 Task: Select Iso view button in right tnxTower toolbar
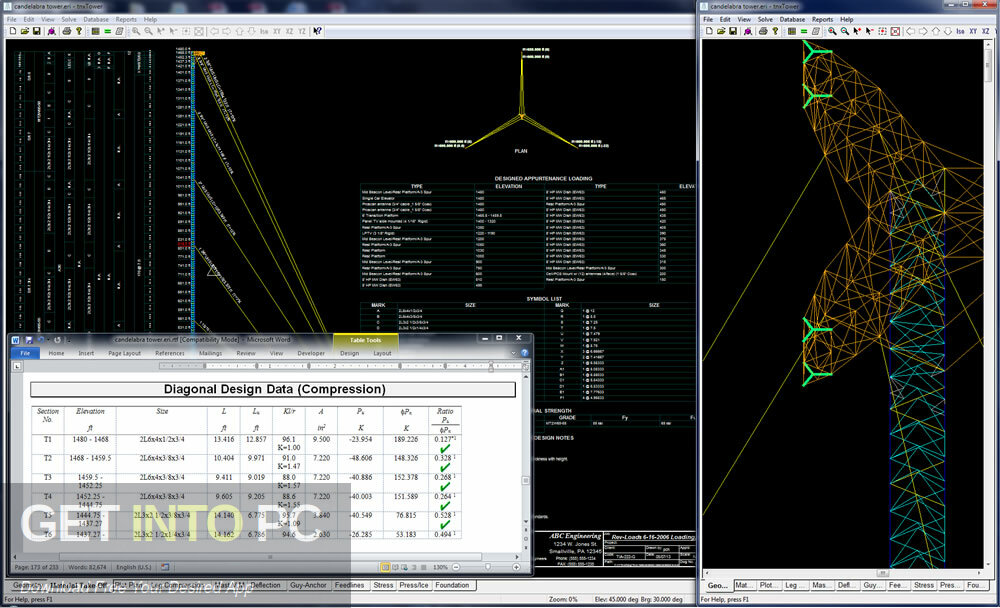(960, 31)
